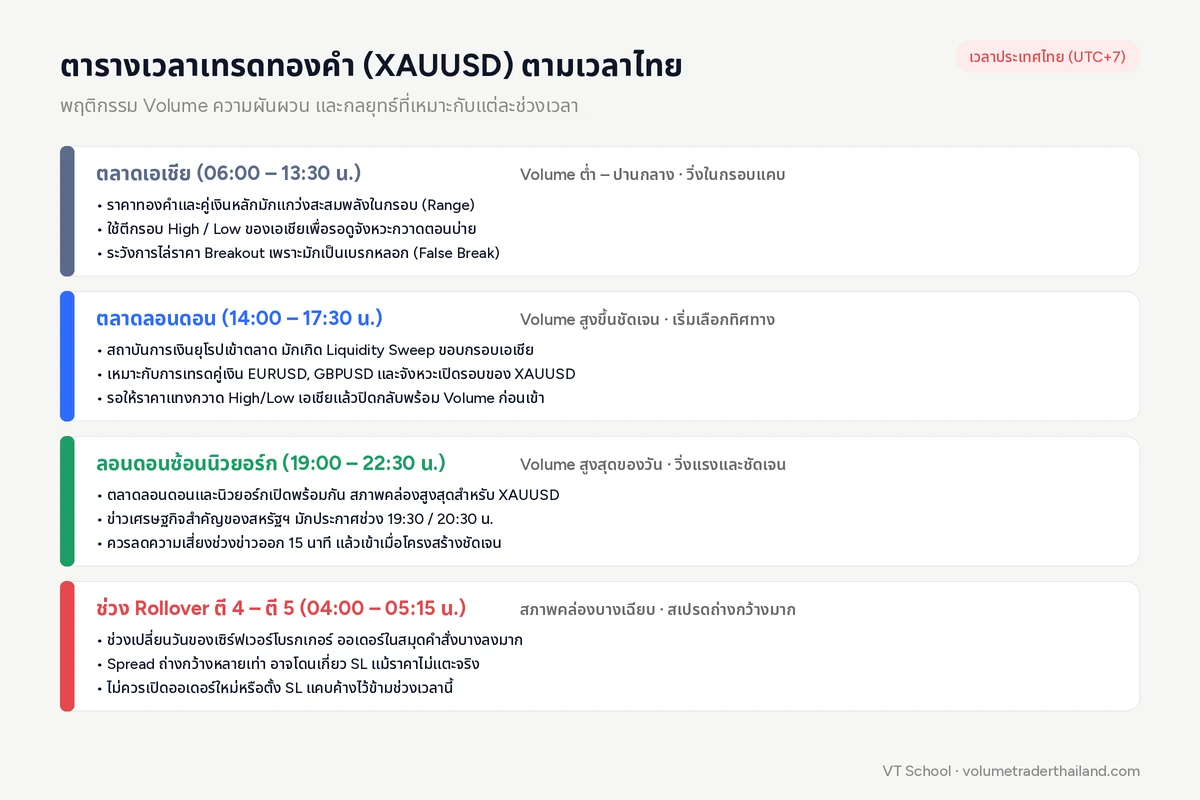This screenshot has width=1200, height=800.
Task: Click the text Volume สูงขึ้นชัดเจน · เริ่มเลือกทิศทาง
Action: pyautogui.click(x=647, y=319)
